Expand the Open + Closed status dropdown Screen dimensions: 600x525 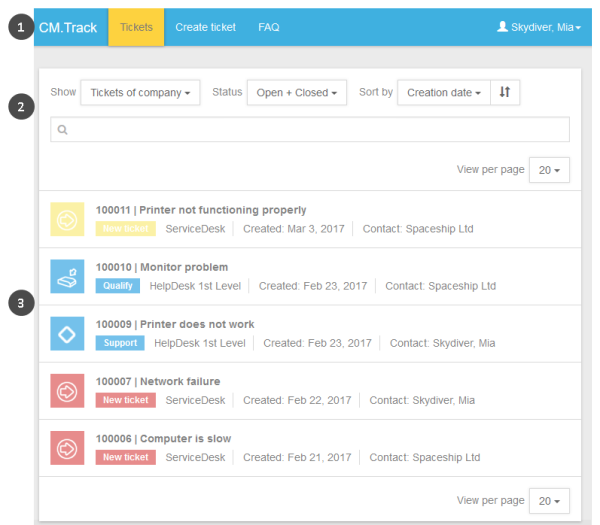coord(296,93)
